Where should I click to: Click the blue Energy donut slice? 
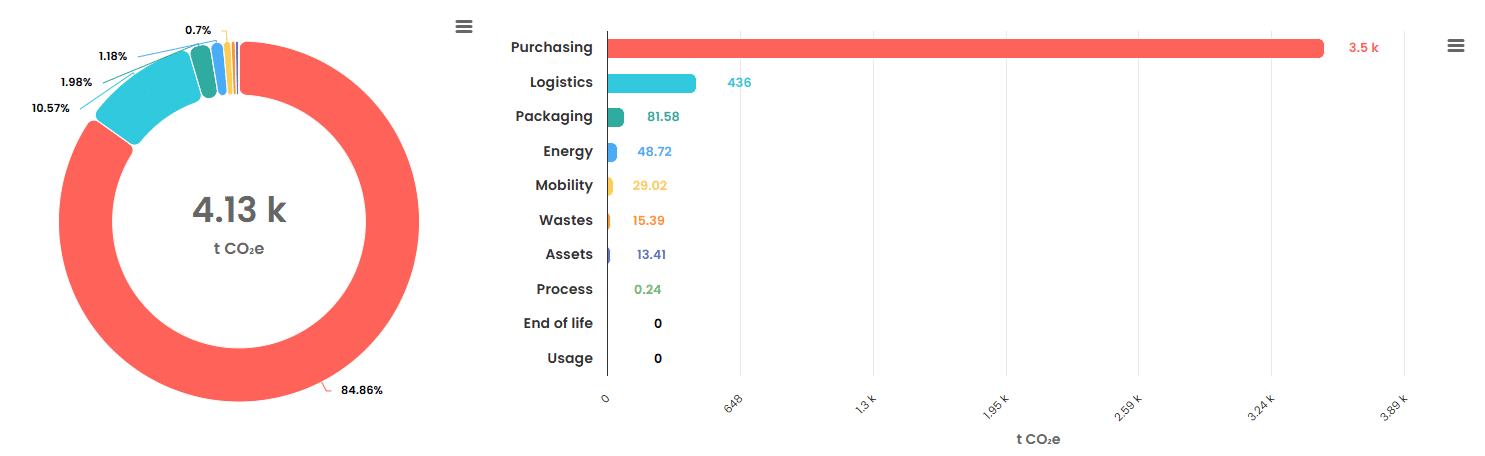[219, 69]
